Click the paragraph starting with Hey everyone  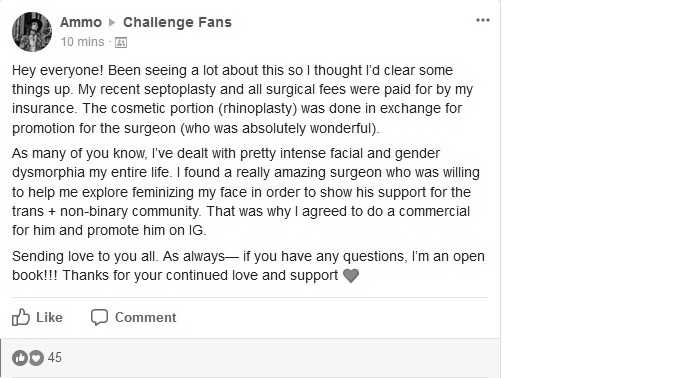(242, 99)
